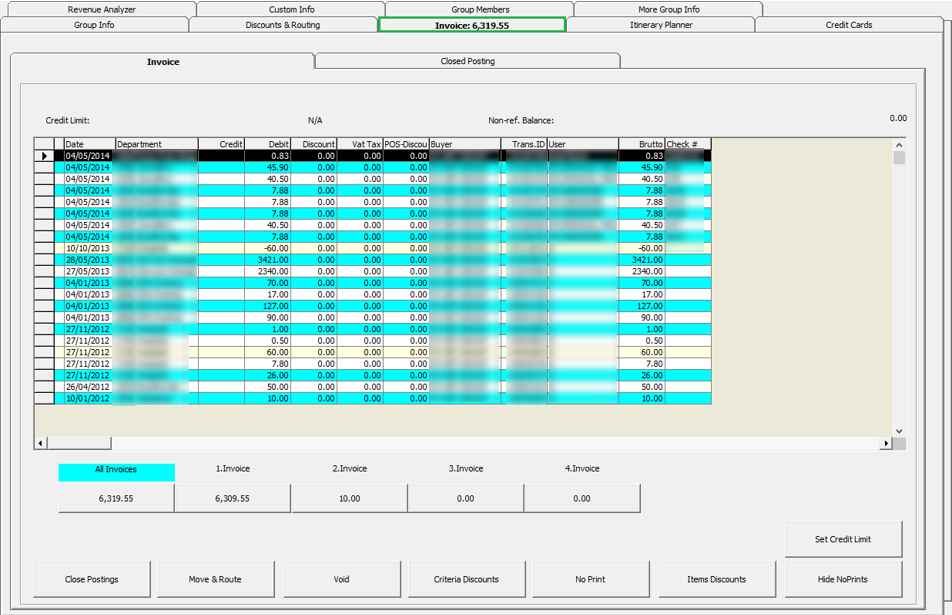Select the More Group Info tab
The height and width of the screenshot is (615, 952).
click(x=668, y=9)
